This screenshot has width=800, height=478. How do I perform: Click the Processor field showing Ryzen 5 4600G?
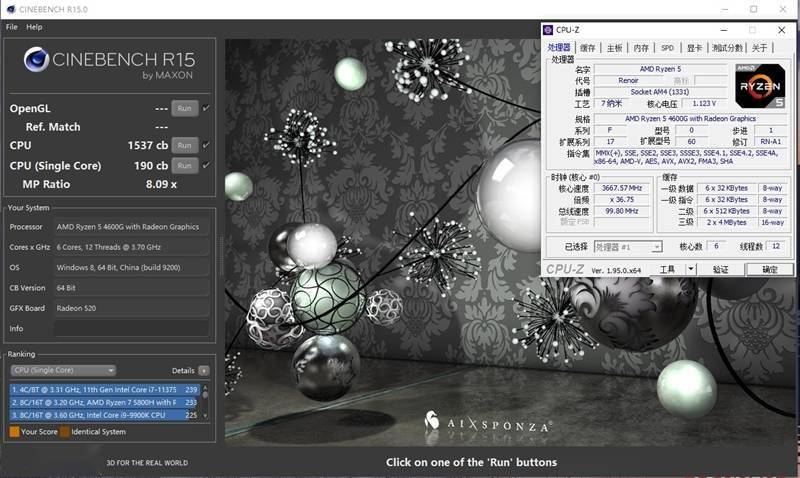[132, 227]
